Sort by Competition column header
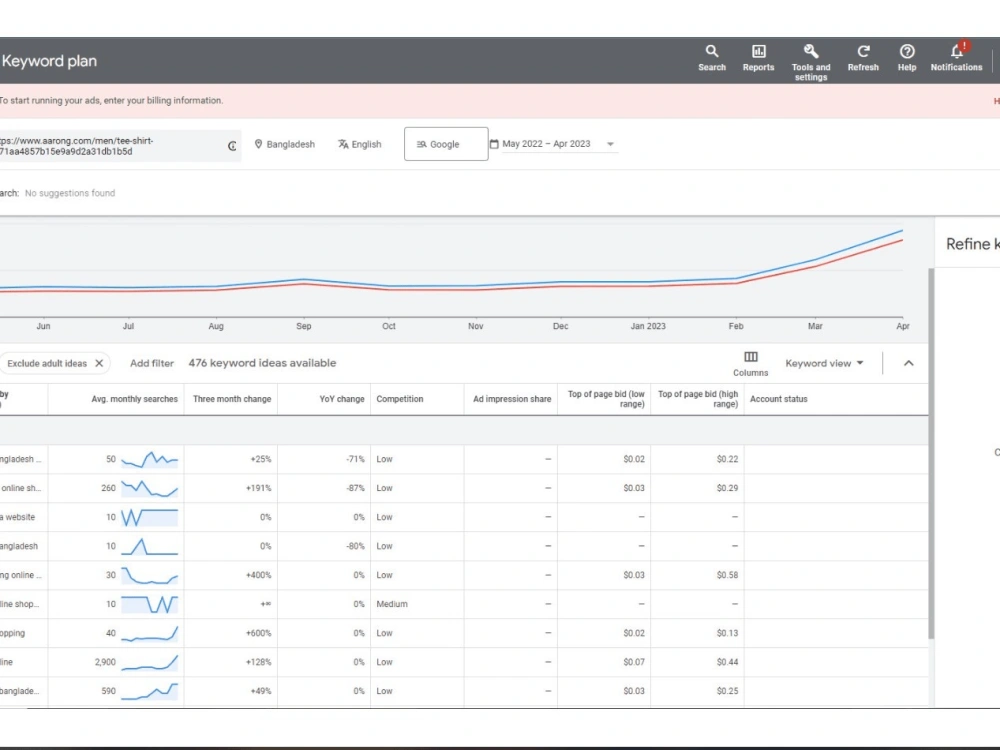Viewport: 1000px width, 750px height. tap(400, 399)
